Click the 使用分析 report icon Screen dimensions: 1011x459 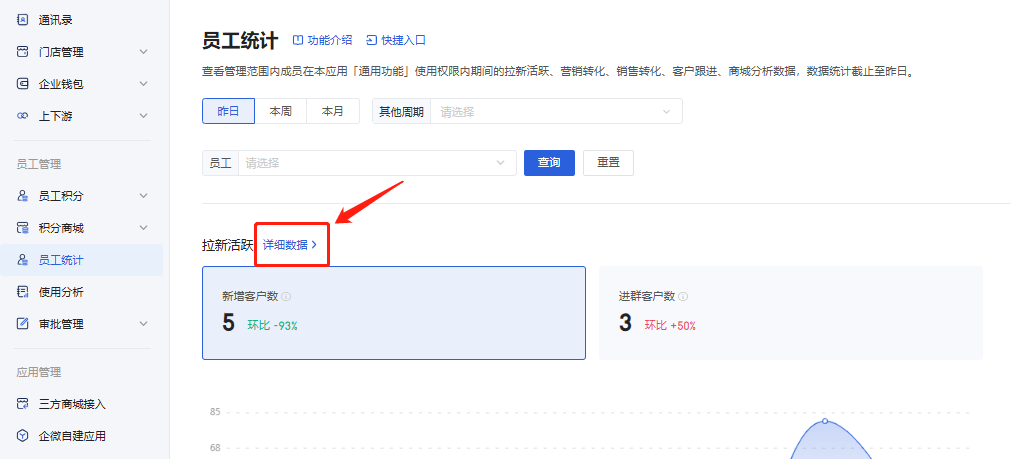[x=23, y=292]
